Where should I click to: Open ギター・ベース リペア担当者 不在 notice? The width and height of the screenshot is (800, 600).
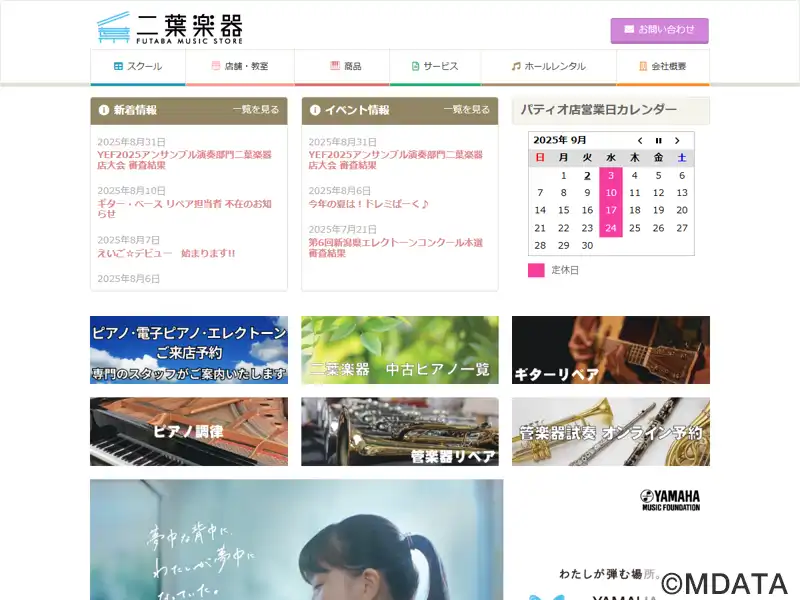click(184, 209)
